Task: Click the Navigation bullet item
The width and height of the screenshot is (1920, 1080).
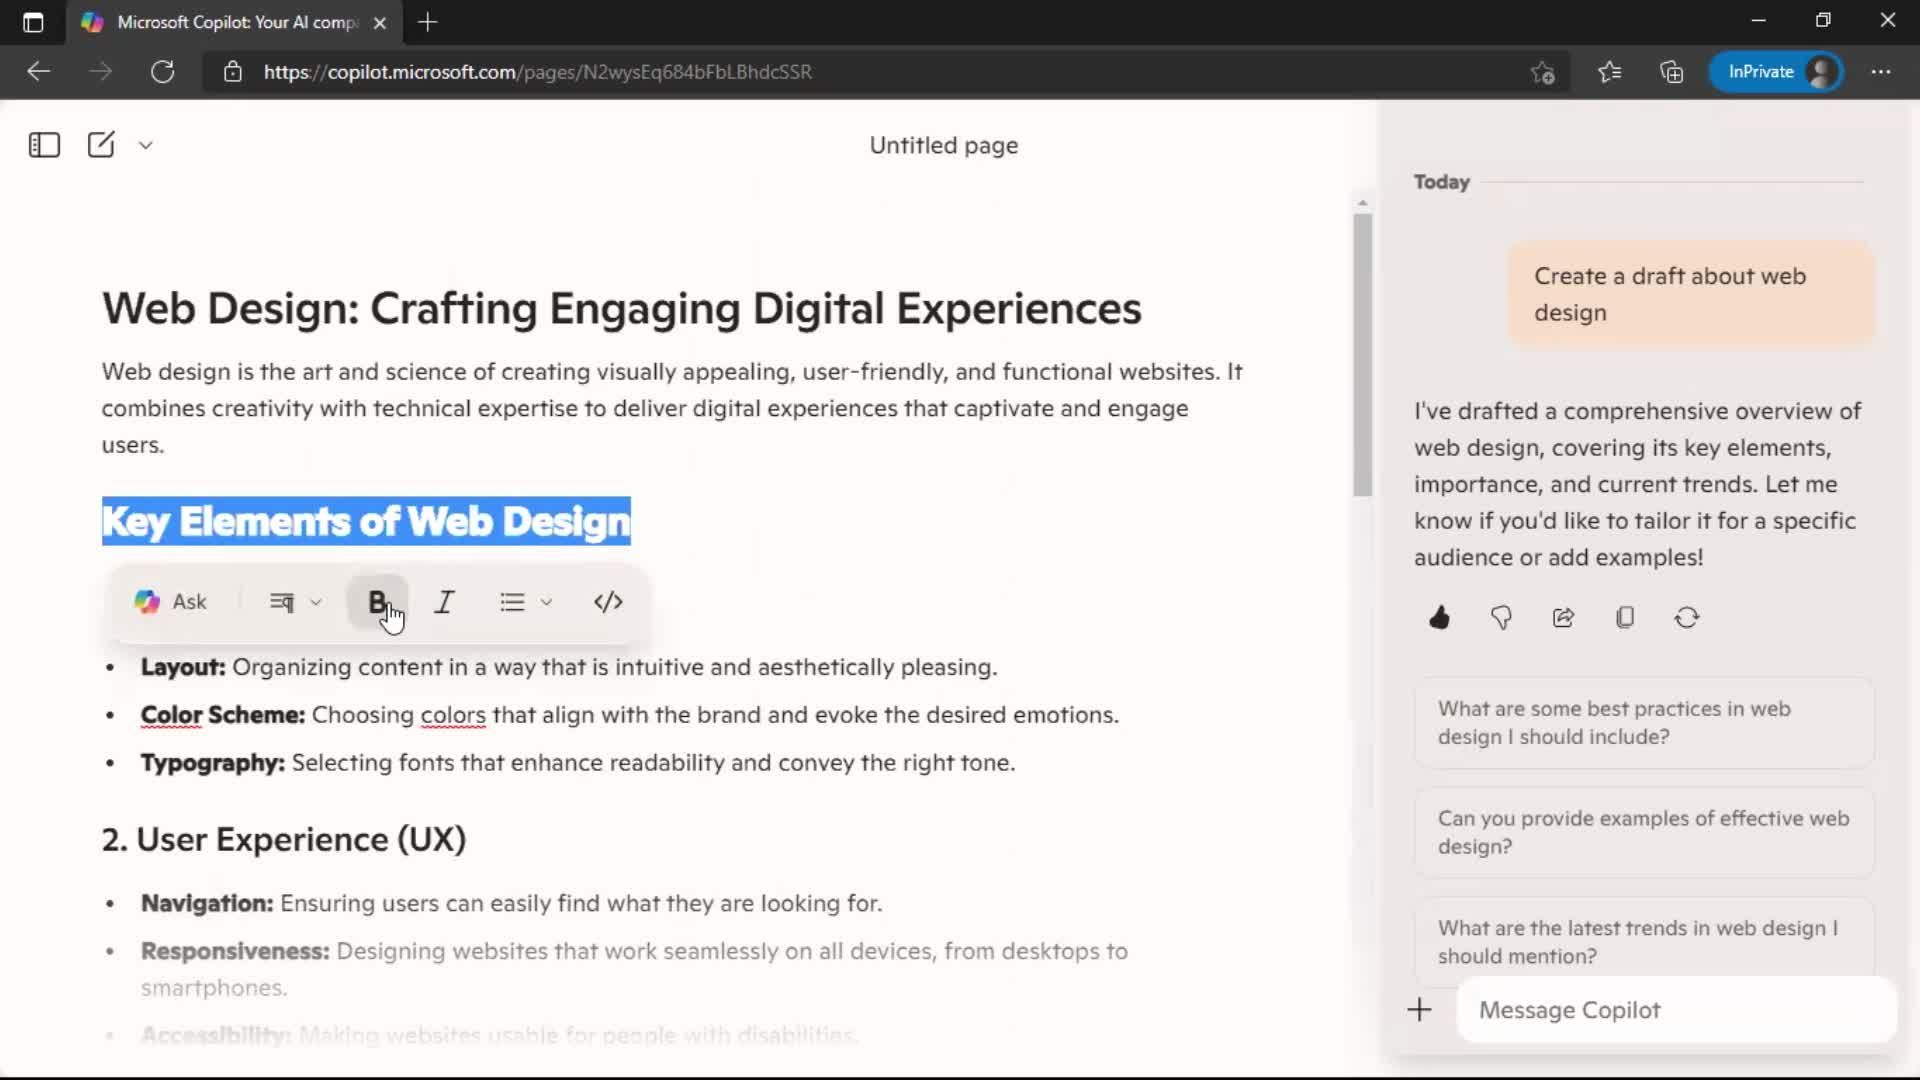Action: tap(511, 903)
